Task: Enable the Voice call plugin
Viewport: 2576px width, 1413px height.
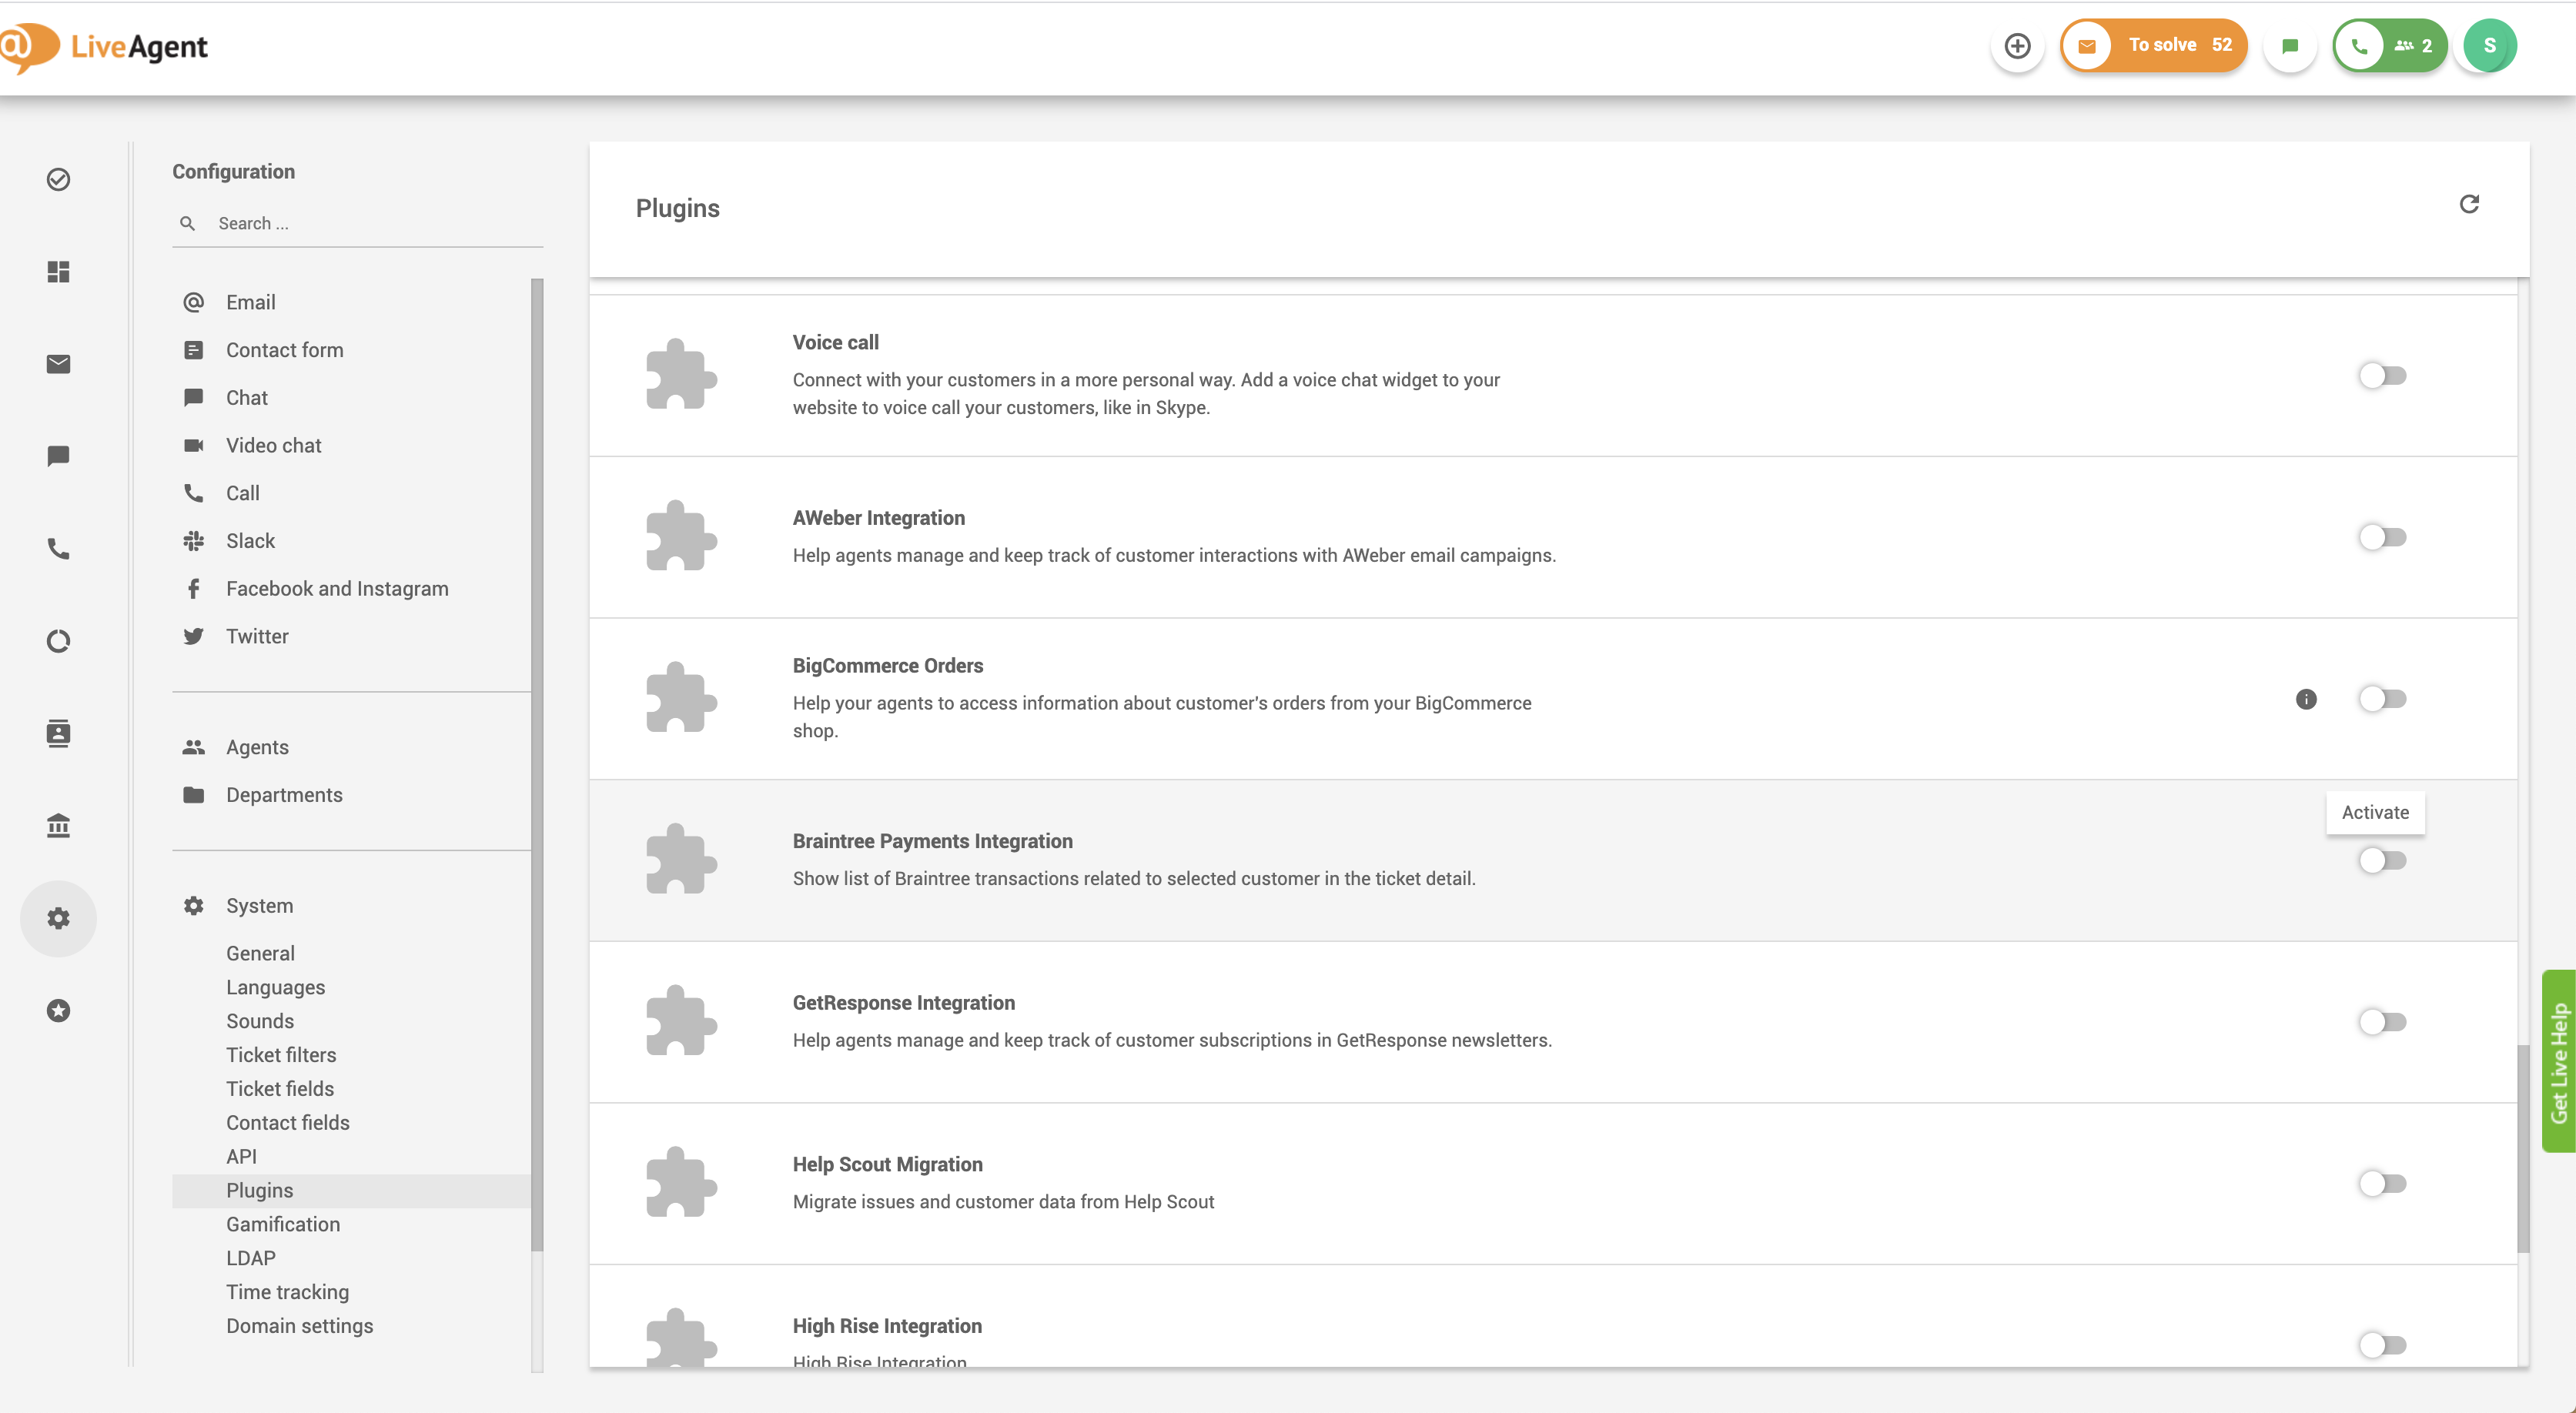Action: point(2383,375)
